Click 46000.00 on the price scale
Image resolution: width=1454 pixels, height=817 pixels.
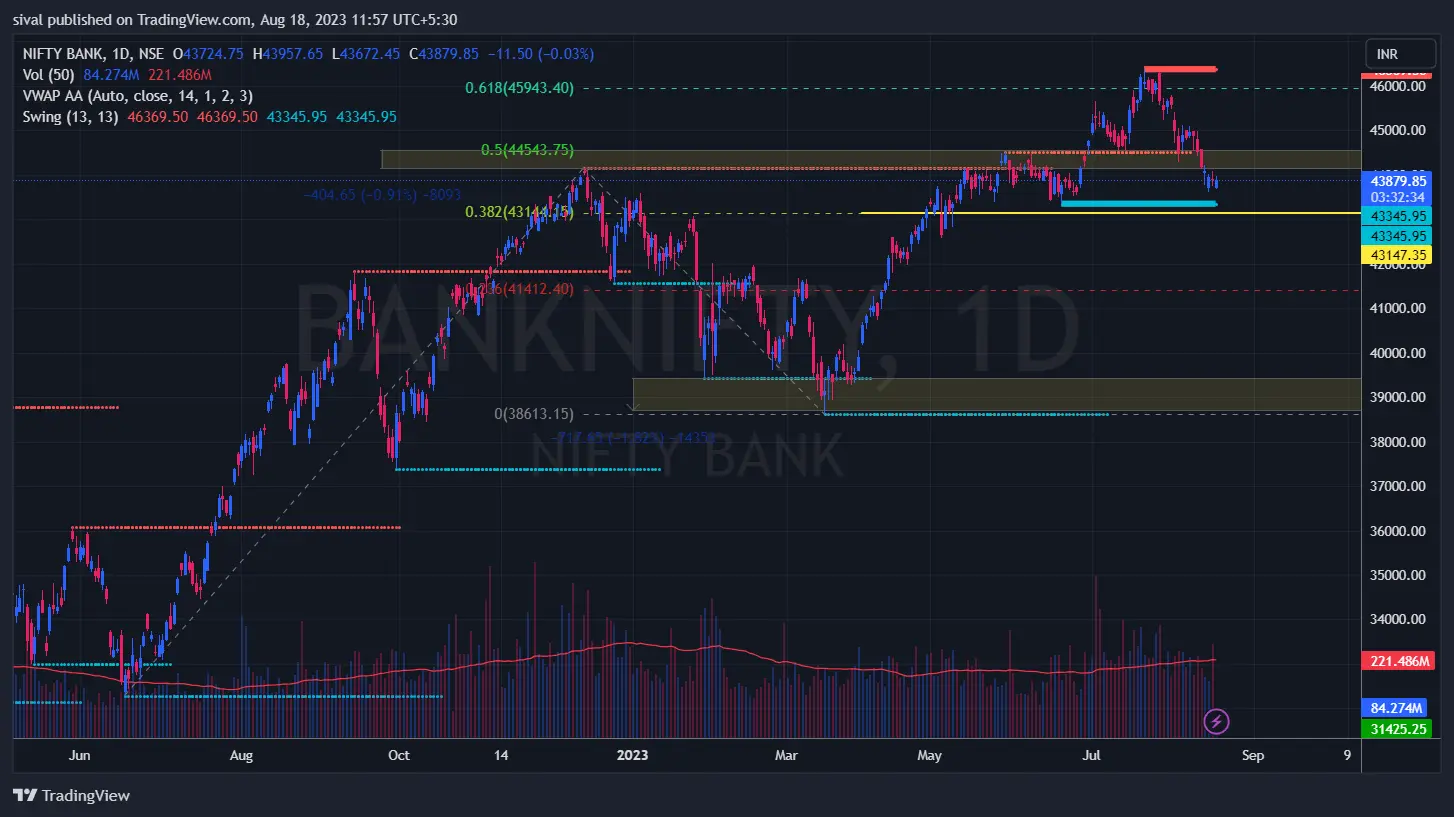(x=1397, y=87)
